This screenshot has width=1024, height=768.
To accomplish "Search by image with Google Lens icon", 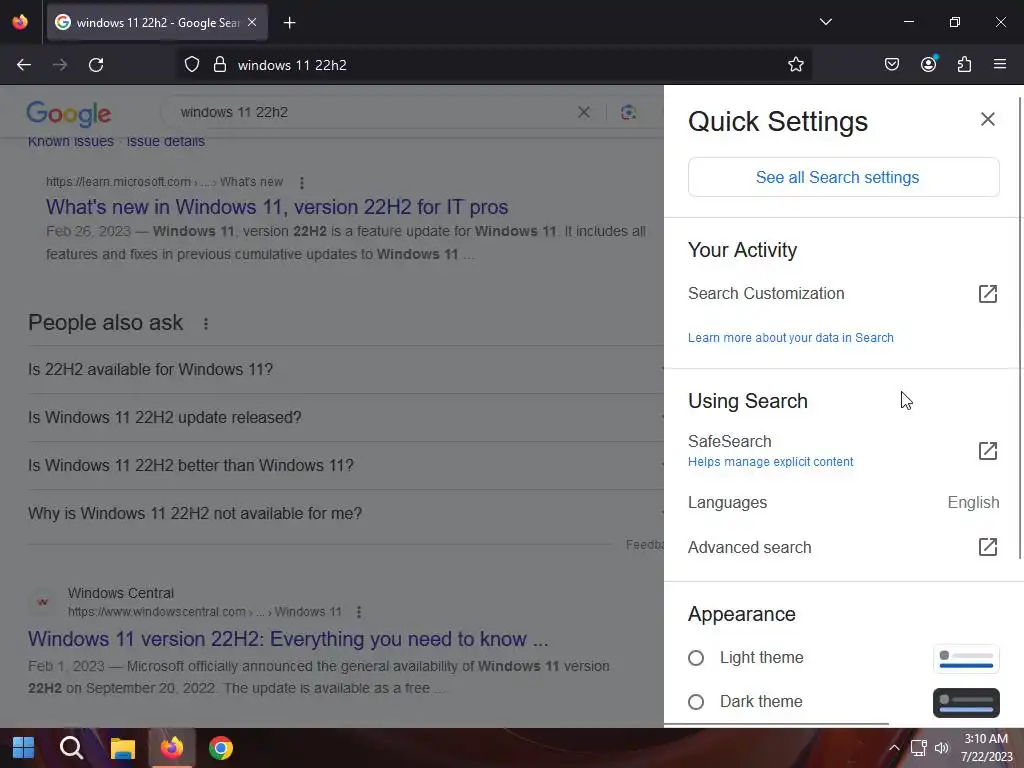I will pos(628,112).
